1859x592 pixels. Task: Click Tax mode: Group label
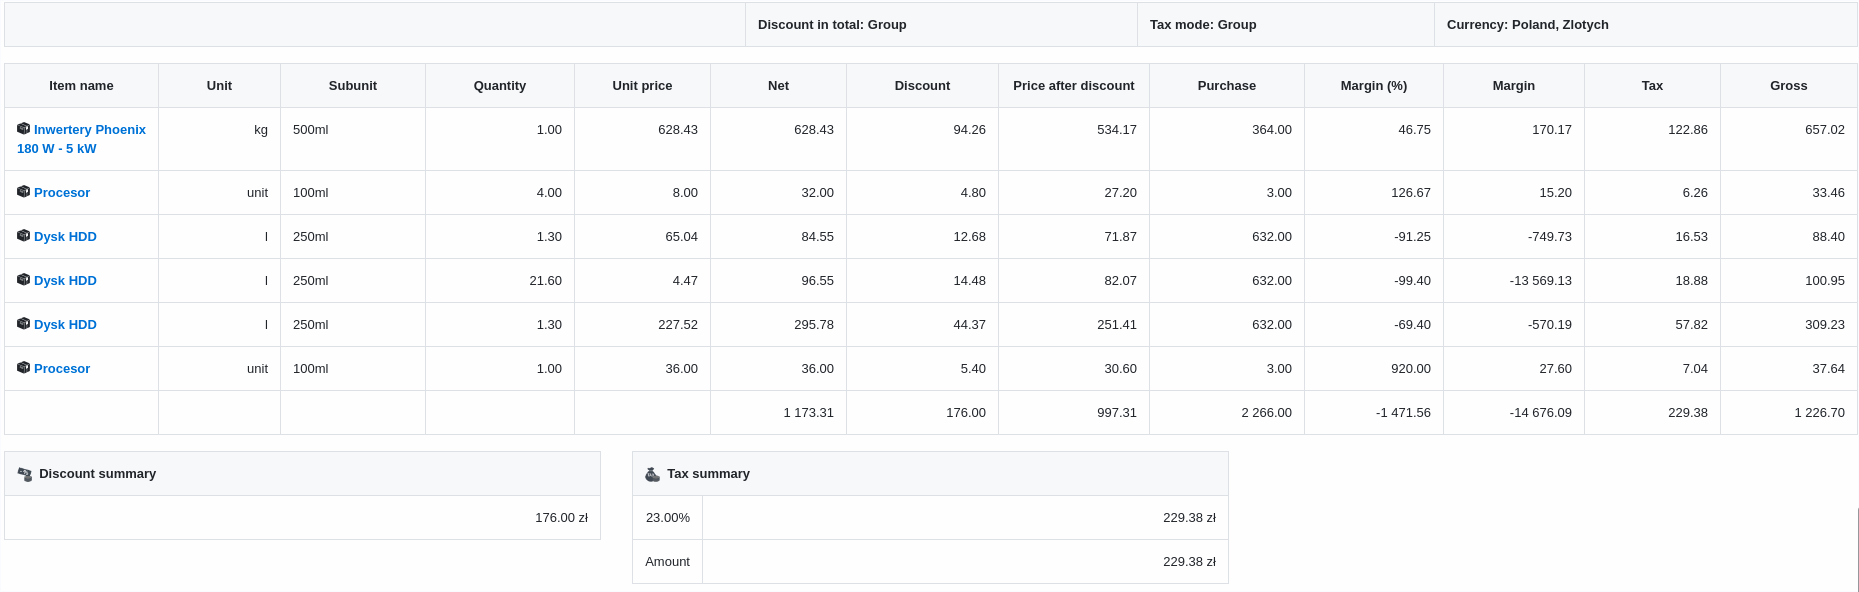(x=1203, y=25)
